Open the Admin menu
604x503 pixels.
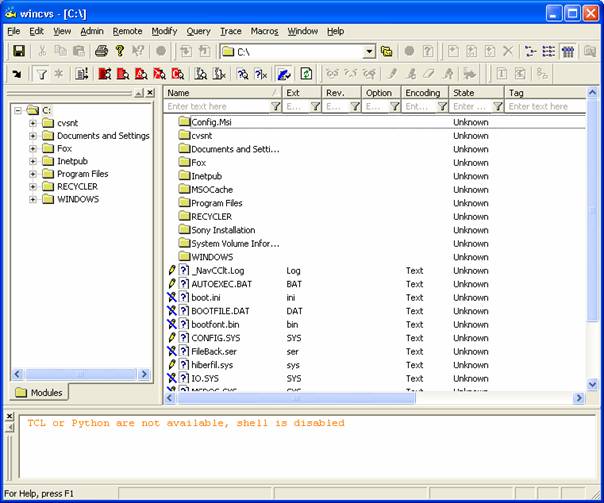click(91, 31)
